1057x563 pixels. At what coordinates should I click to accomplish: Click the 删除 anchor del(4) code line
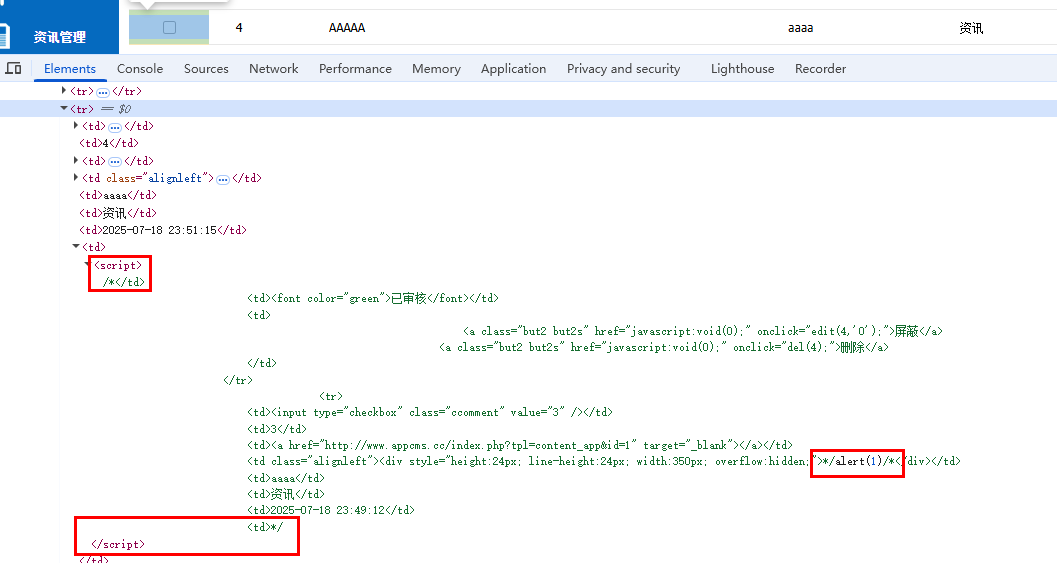(x=663, y=347)
